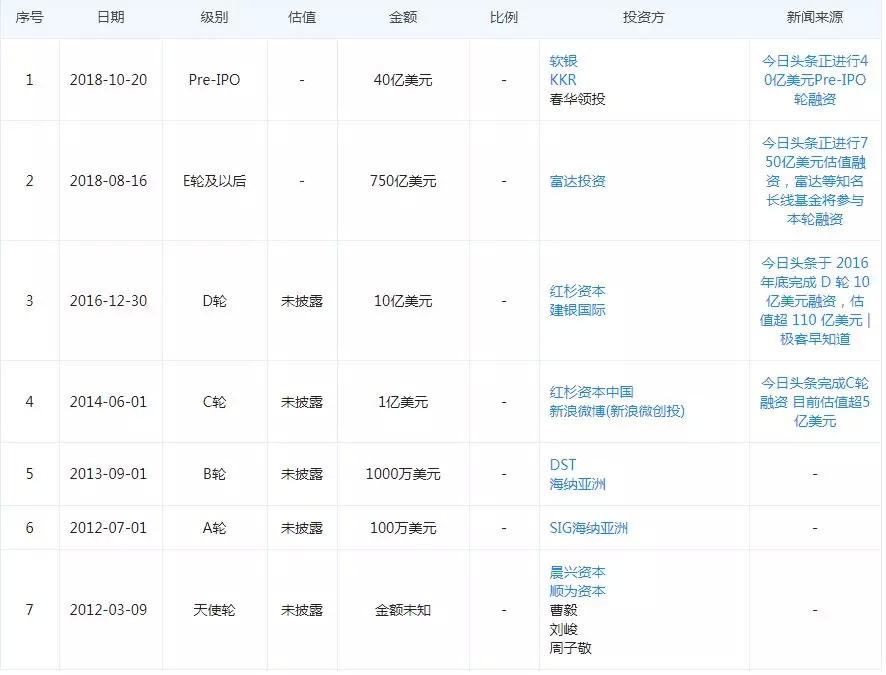Click the 金额 column header

point(403,19)
